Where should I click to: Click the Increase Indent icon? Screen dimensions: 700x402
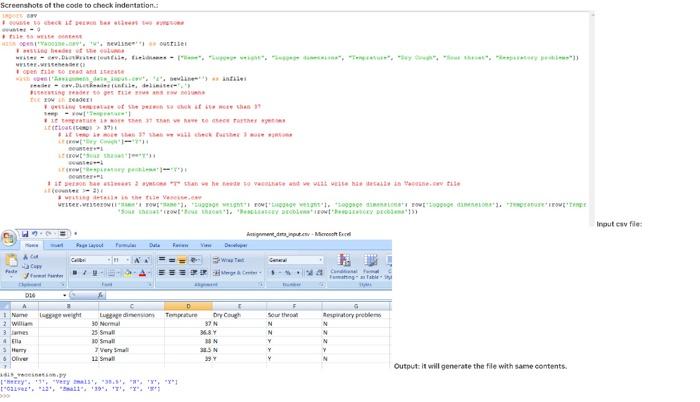(x=204, y=272)
